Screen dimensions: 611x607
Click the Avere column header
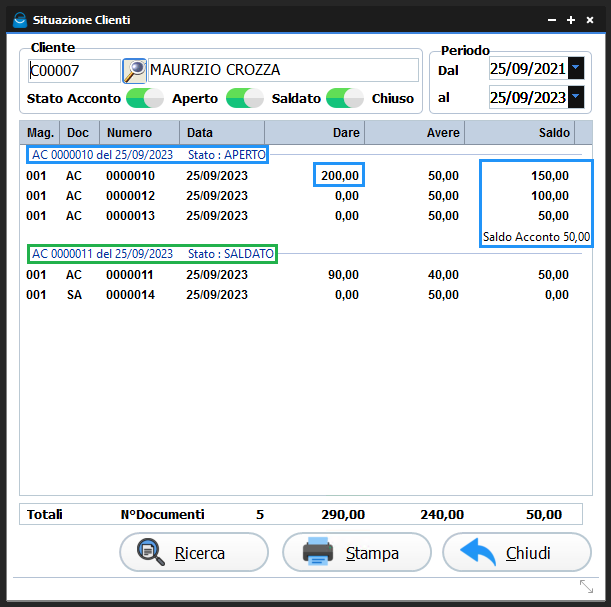click(415, 132)
